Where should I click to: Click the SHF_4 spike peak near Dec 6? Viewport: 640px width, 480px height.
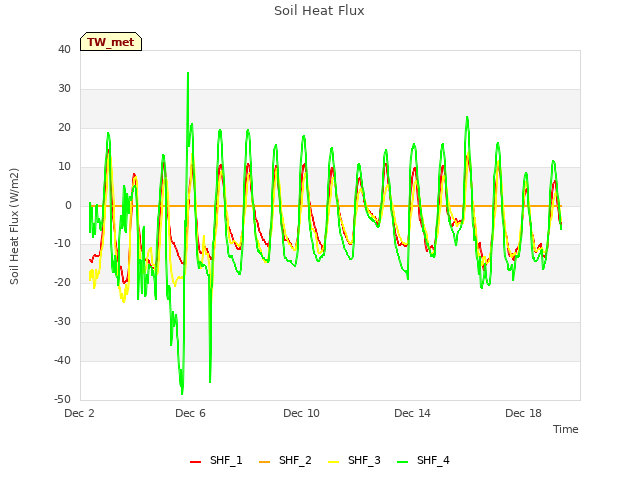click(188, 73)
